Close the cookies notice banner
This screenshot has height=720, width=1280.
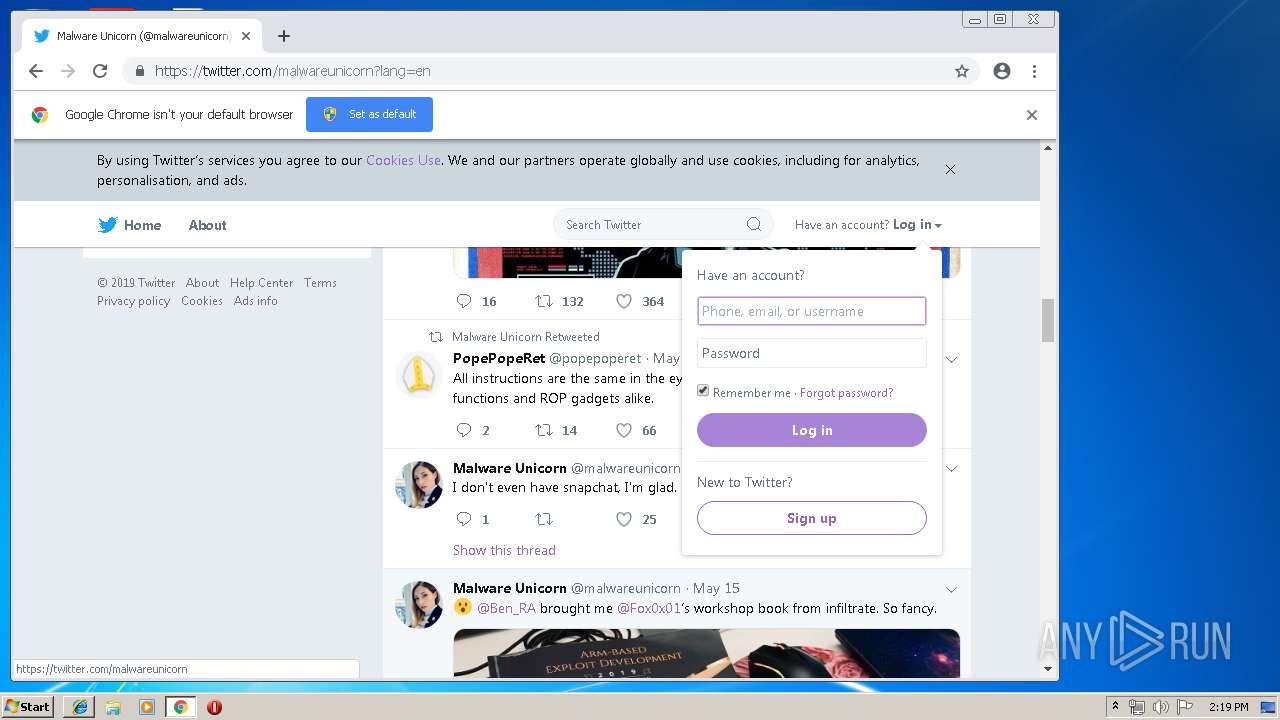click(x=951, y=169)
